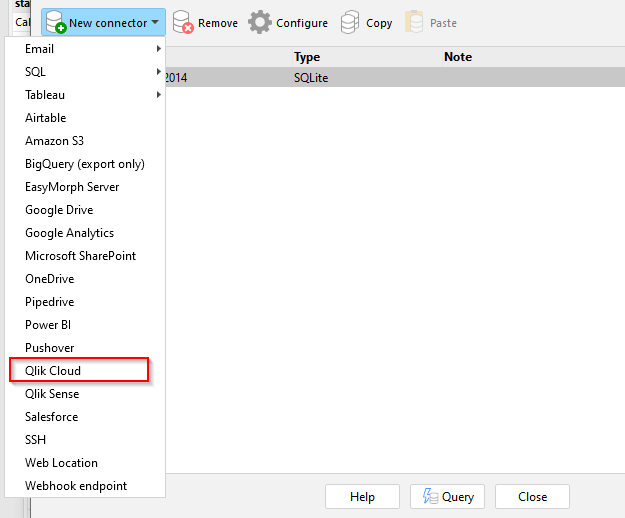Choose SSH connector

(x=85, y=440)
